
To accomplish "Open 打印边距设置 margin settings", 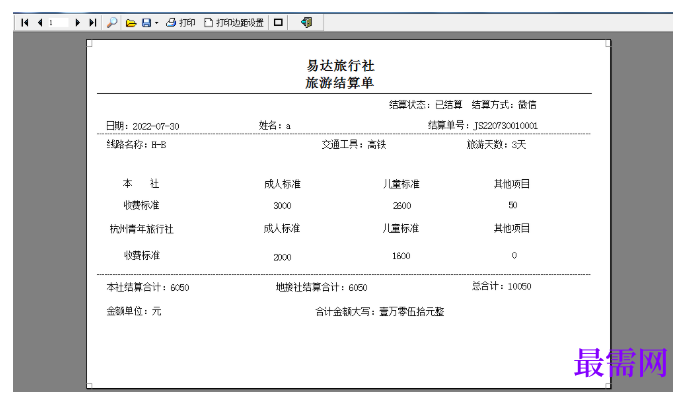I will point(234,23).
